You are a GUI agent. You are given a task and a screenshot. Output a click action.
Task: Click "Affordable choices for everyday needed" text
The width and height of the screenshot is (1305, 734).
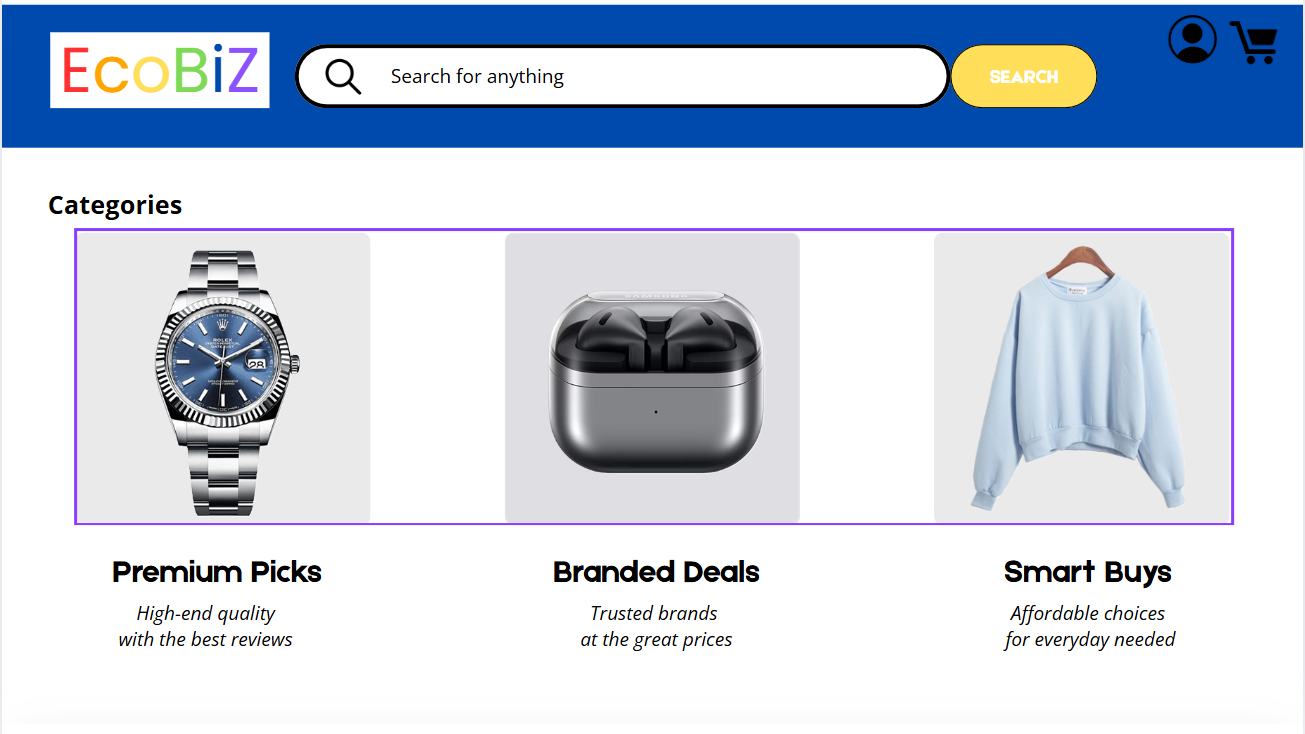pos(1089,627)
